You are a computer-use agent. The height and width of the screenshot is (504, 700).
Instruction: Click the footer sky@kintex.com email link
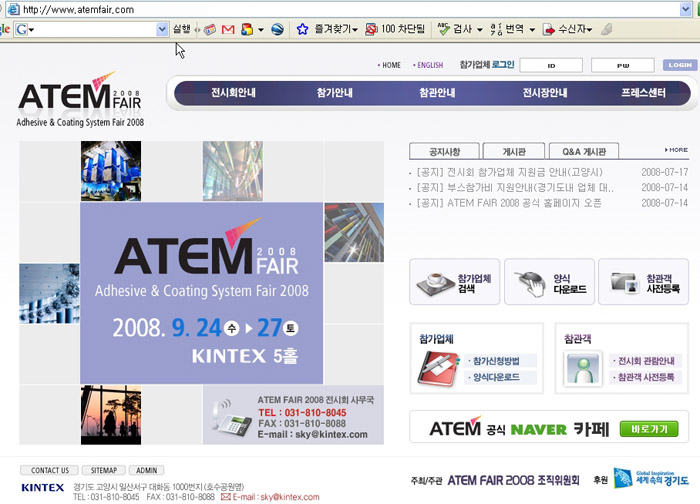pos(290,497)
